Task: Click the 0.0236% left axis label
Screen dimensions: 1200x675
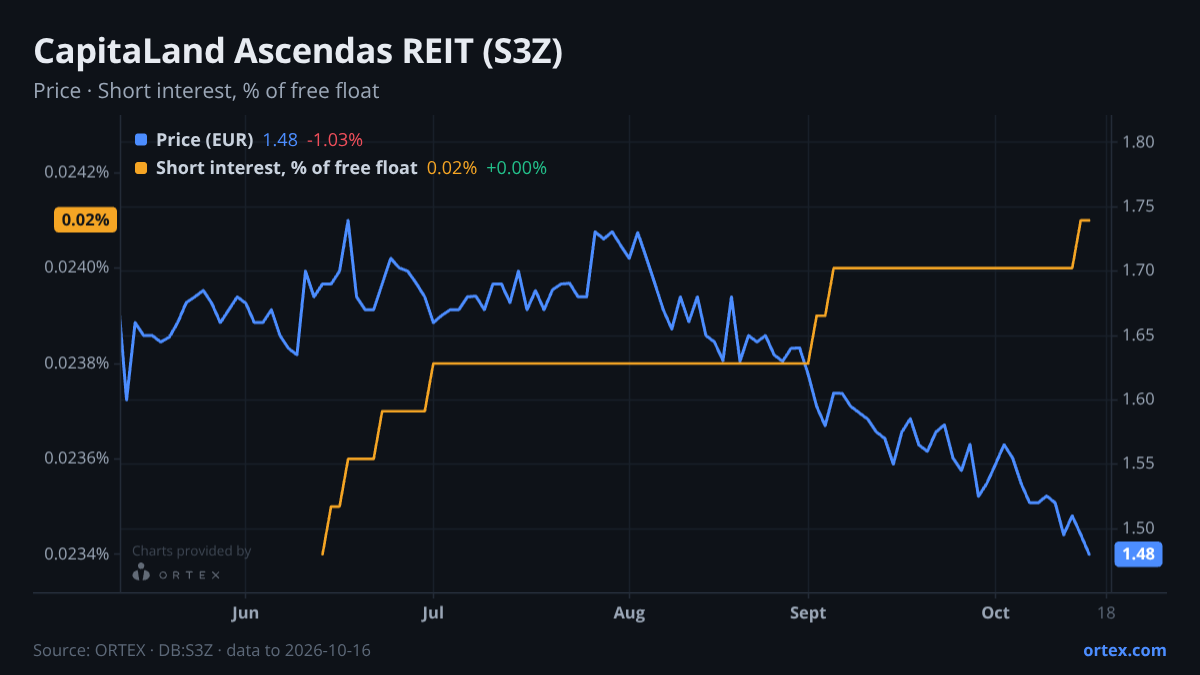Action: pyautogui.click(x=77, y=459)
